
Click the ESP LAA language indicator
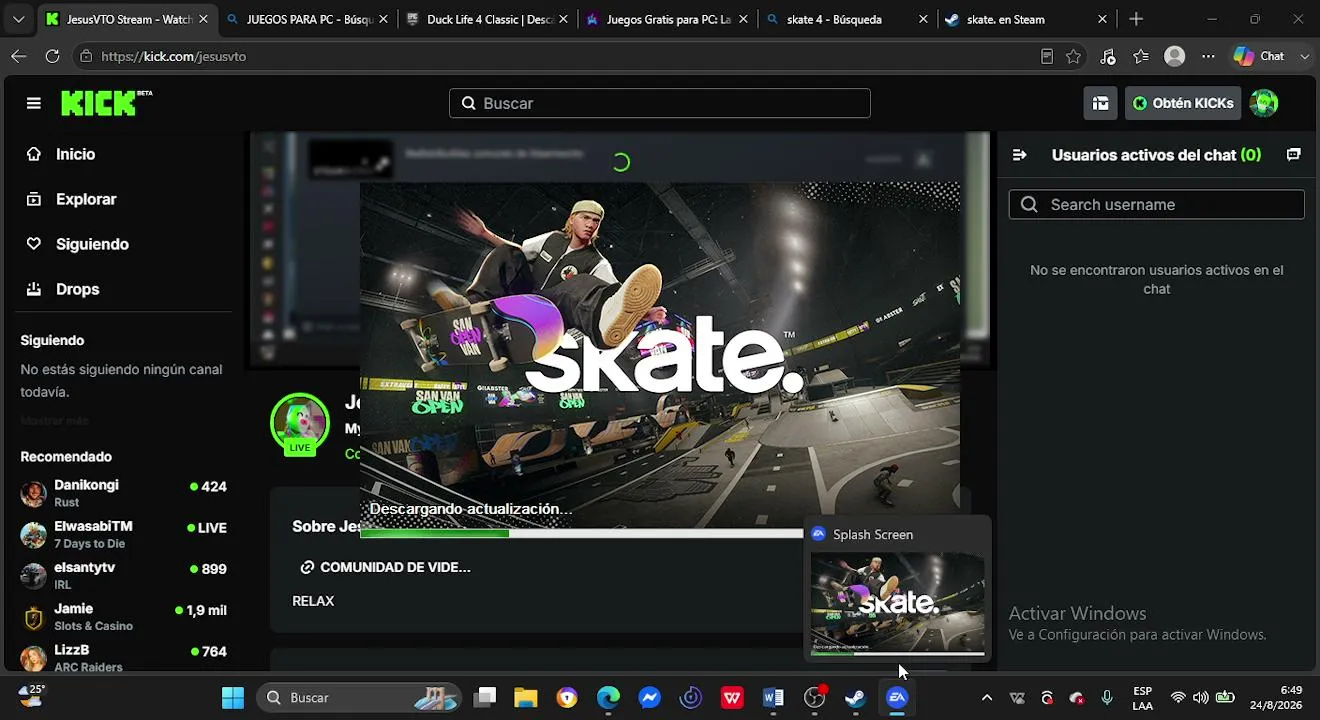(1143, 698)
